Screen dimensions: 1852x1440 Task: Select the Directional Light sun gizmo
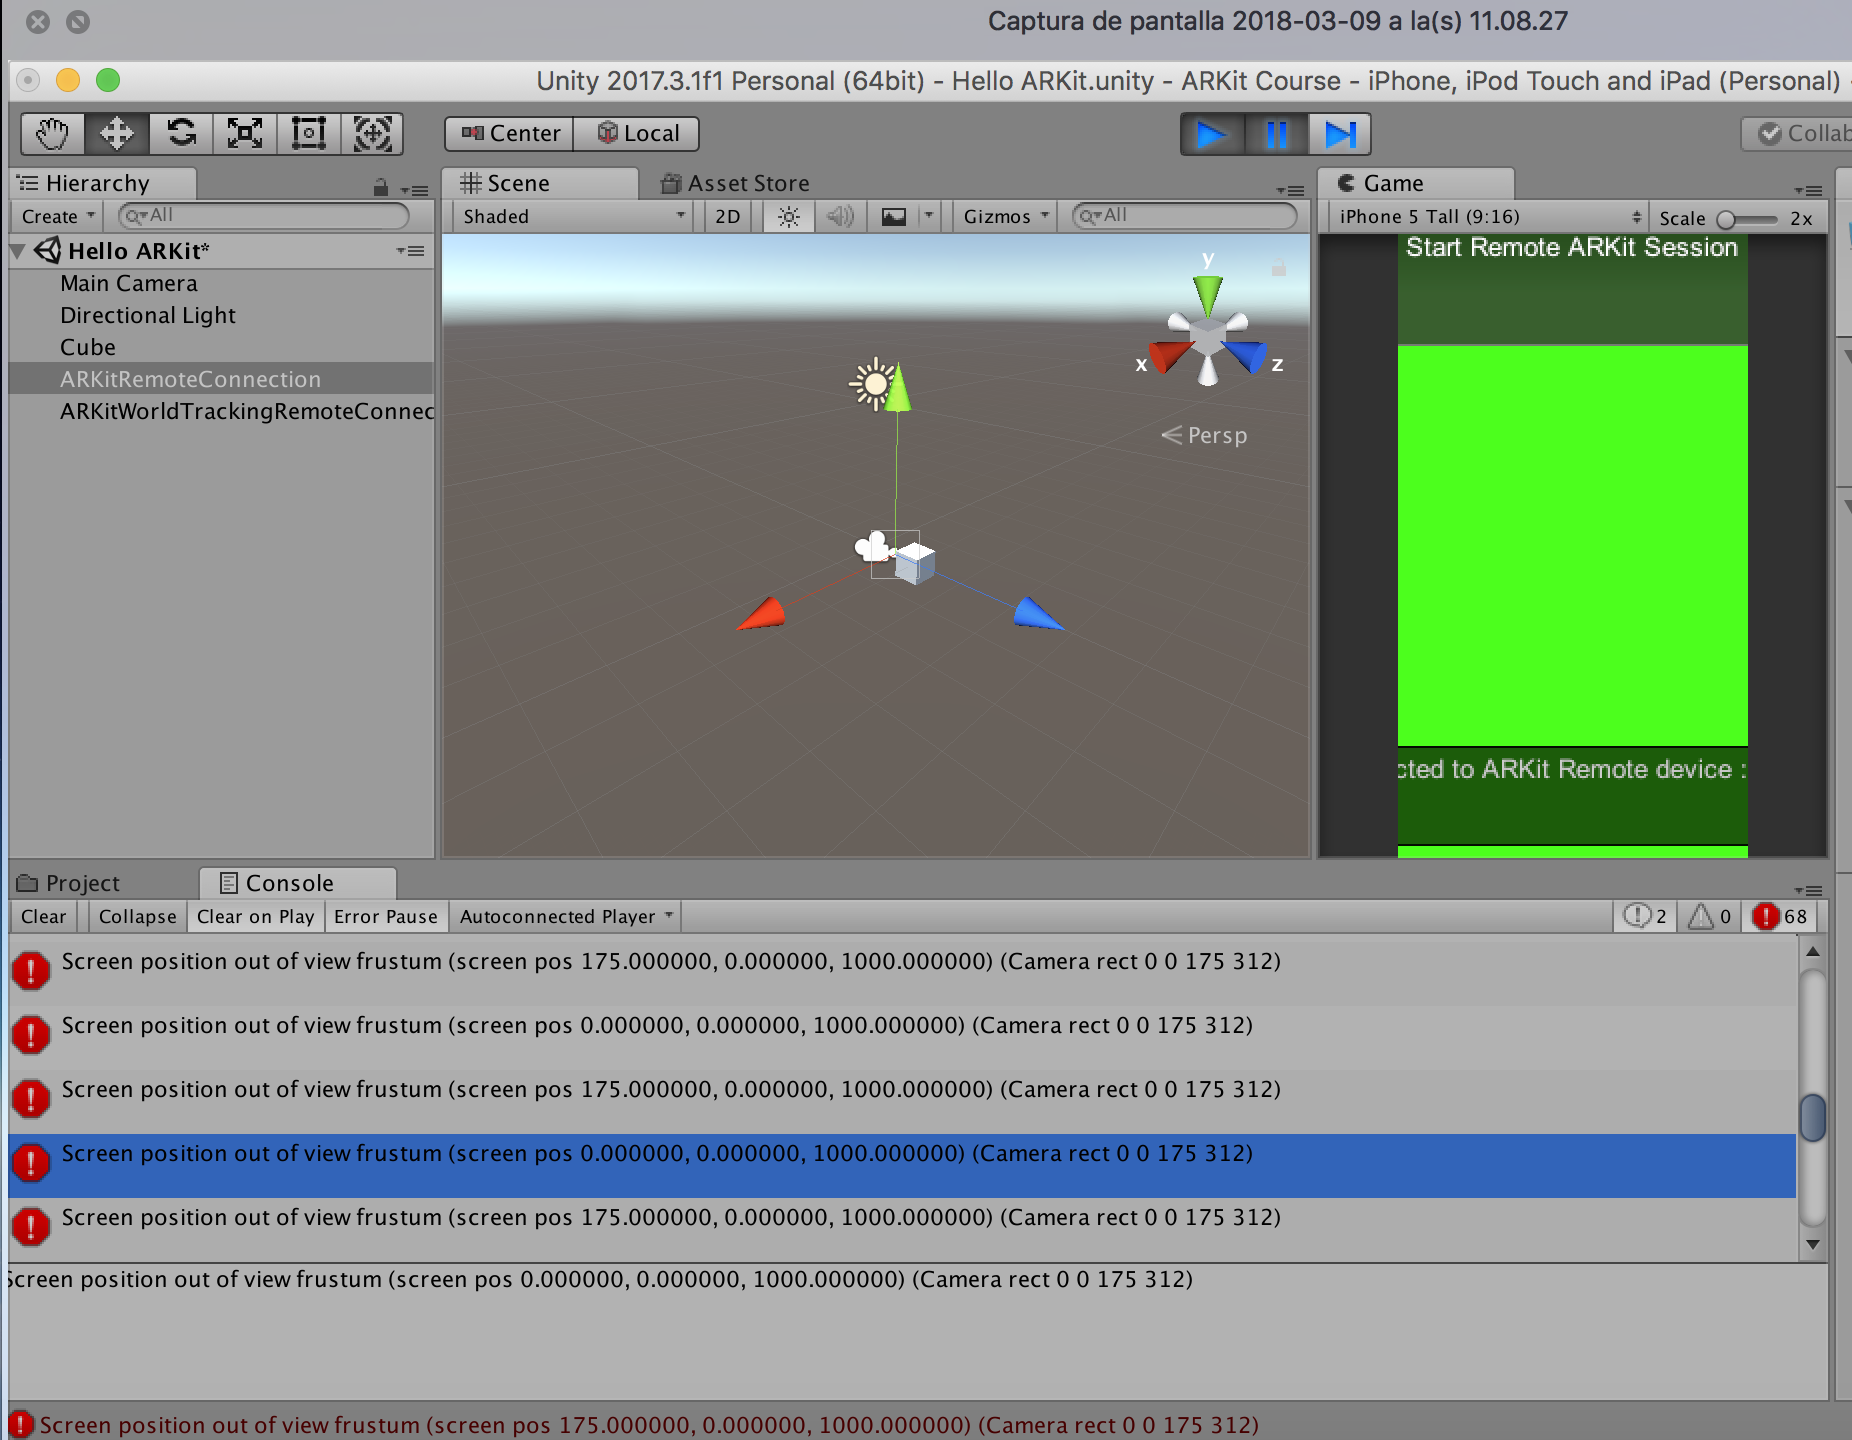pyautogui.click(x=874, y=384)
